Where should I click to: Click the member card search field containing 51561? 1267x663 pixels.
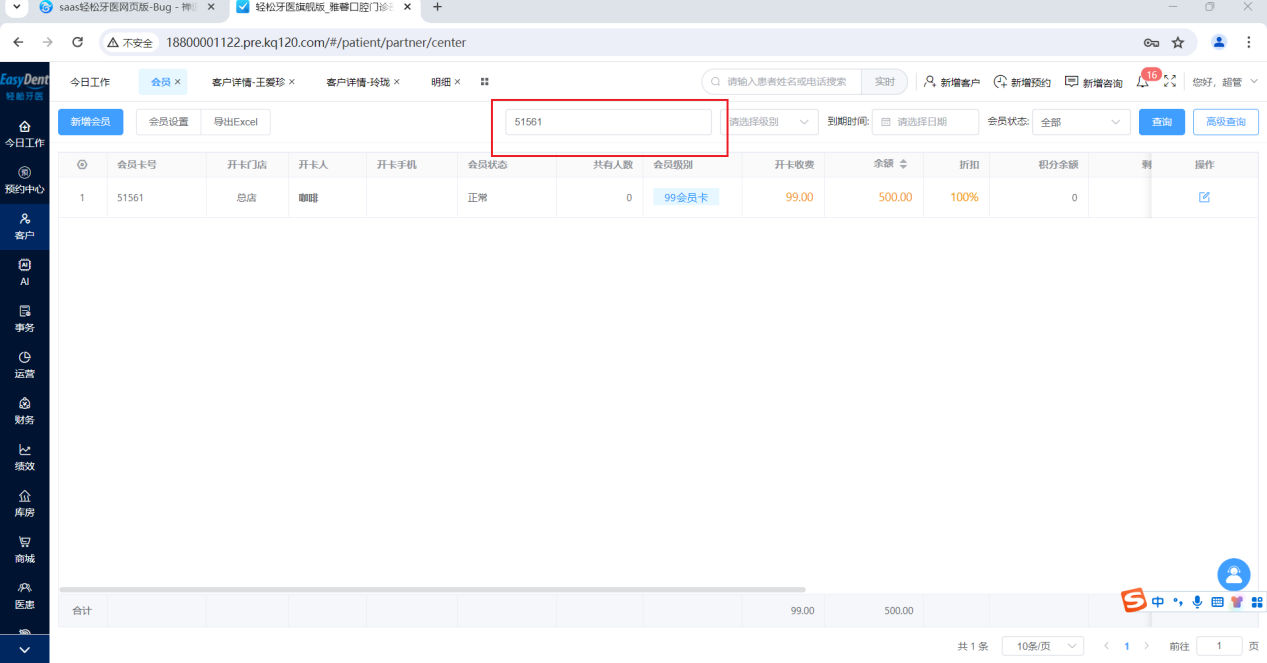click(x=608, y=122)
